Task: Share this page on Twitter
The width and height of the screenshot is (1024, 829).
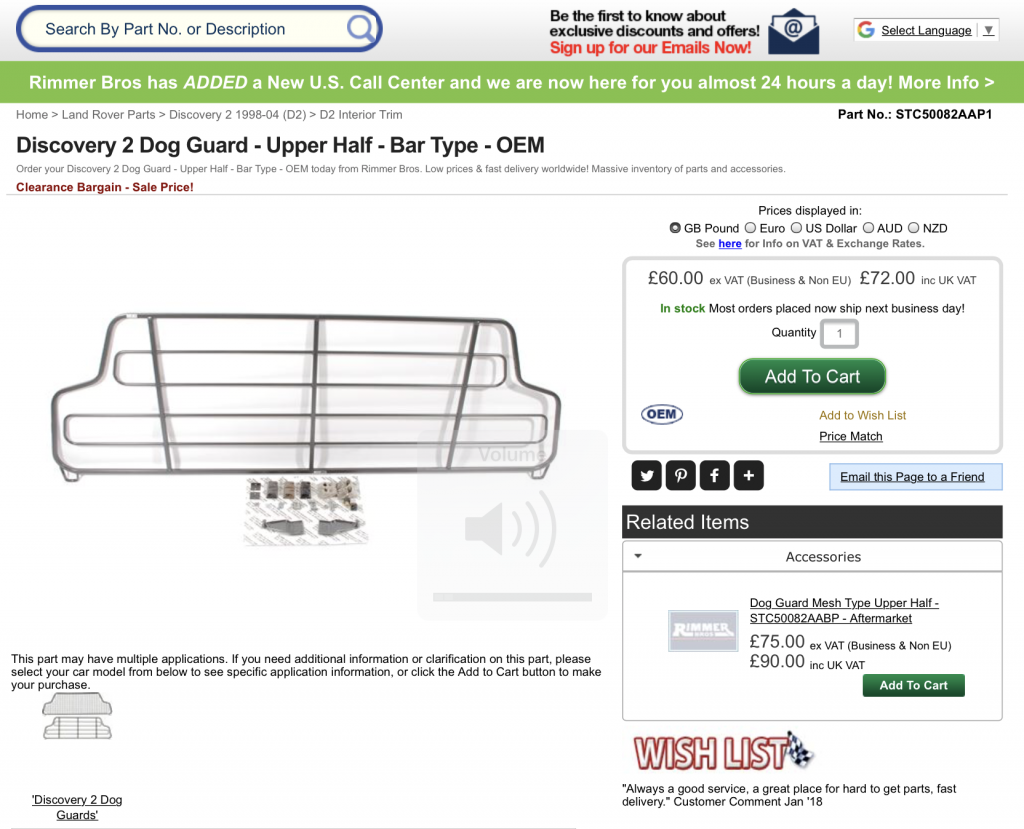Action: (647, 476)
